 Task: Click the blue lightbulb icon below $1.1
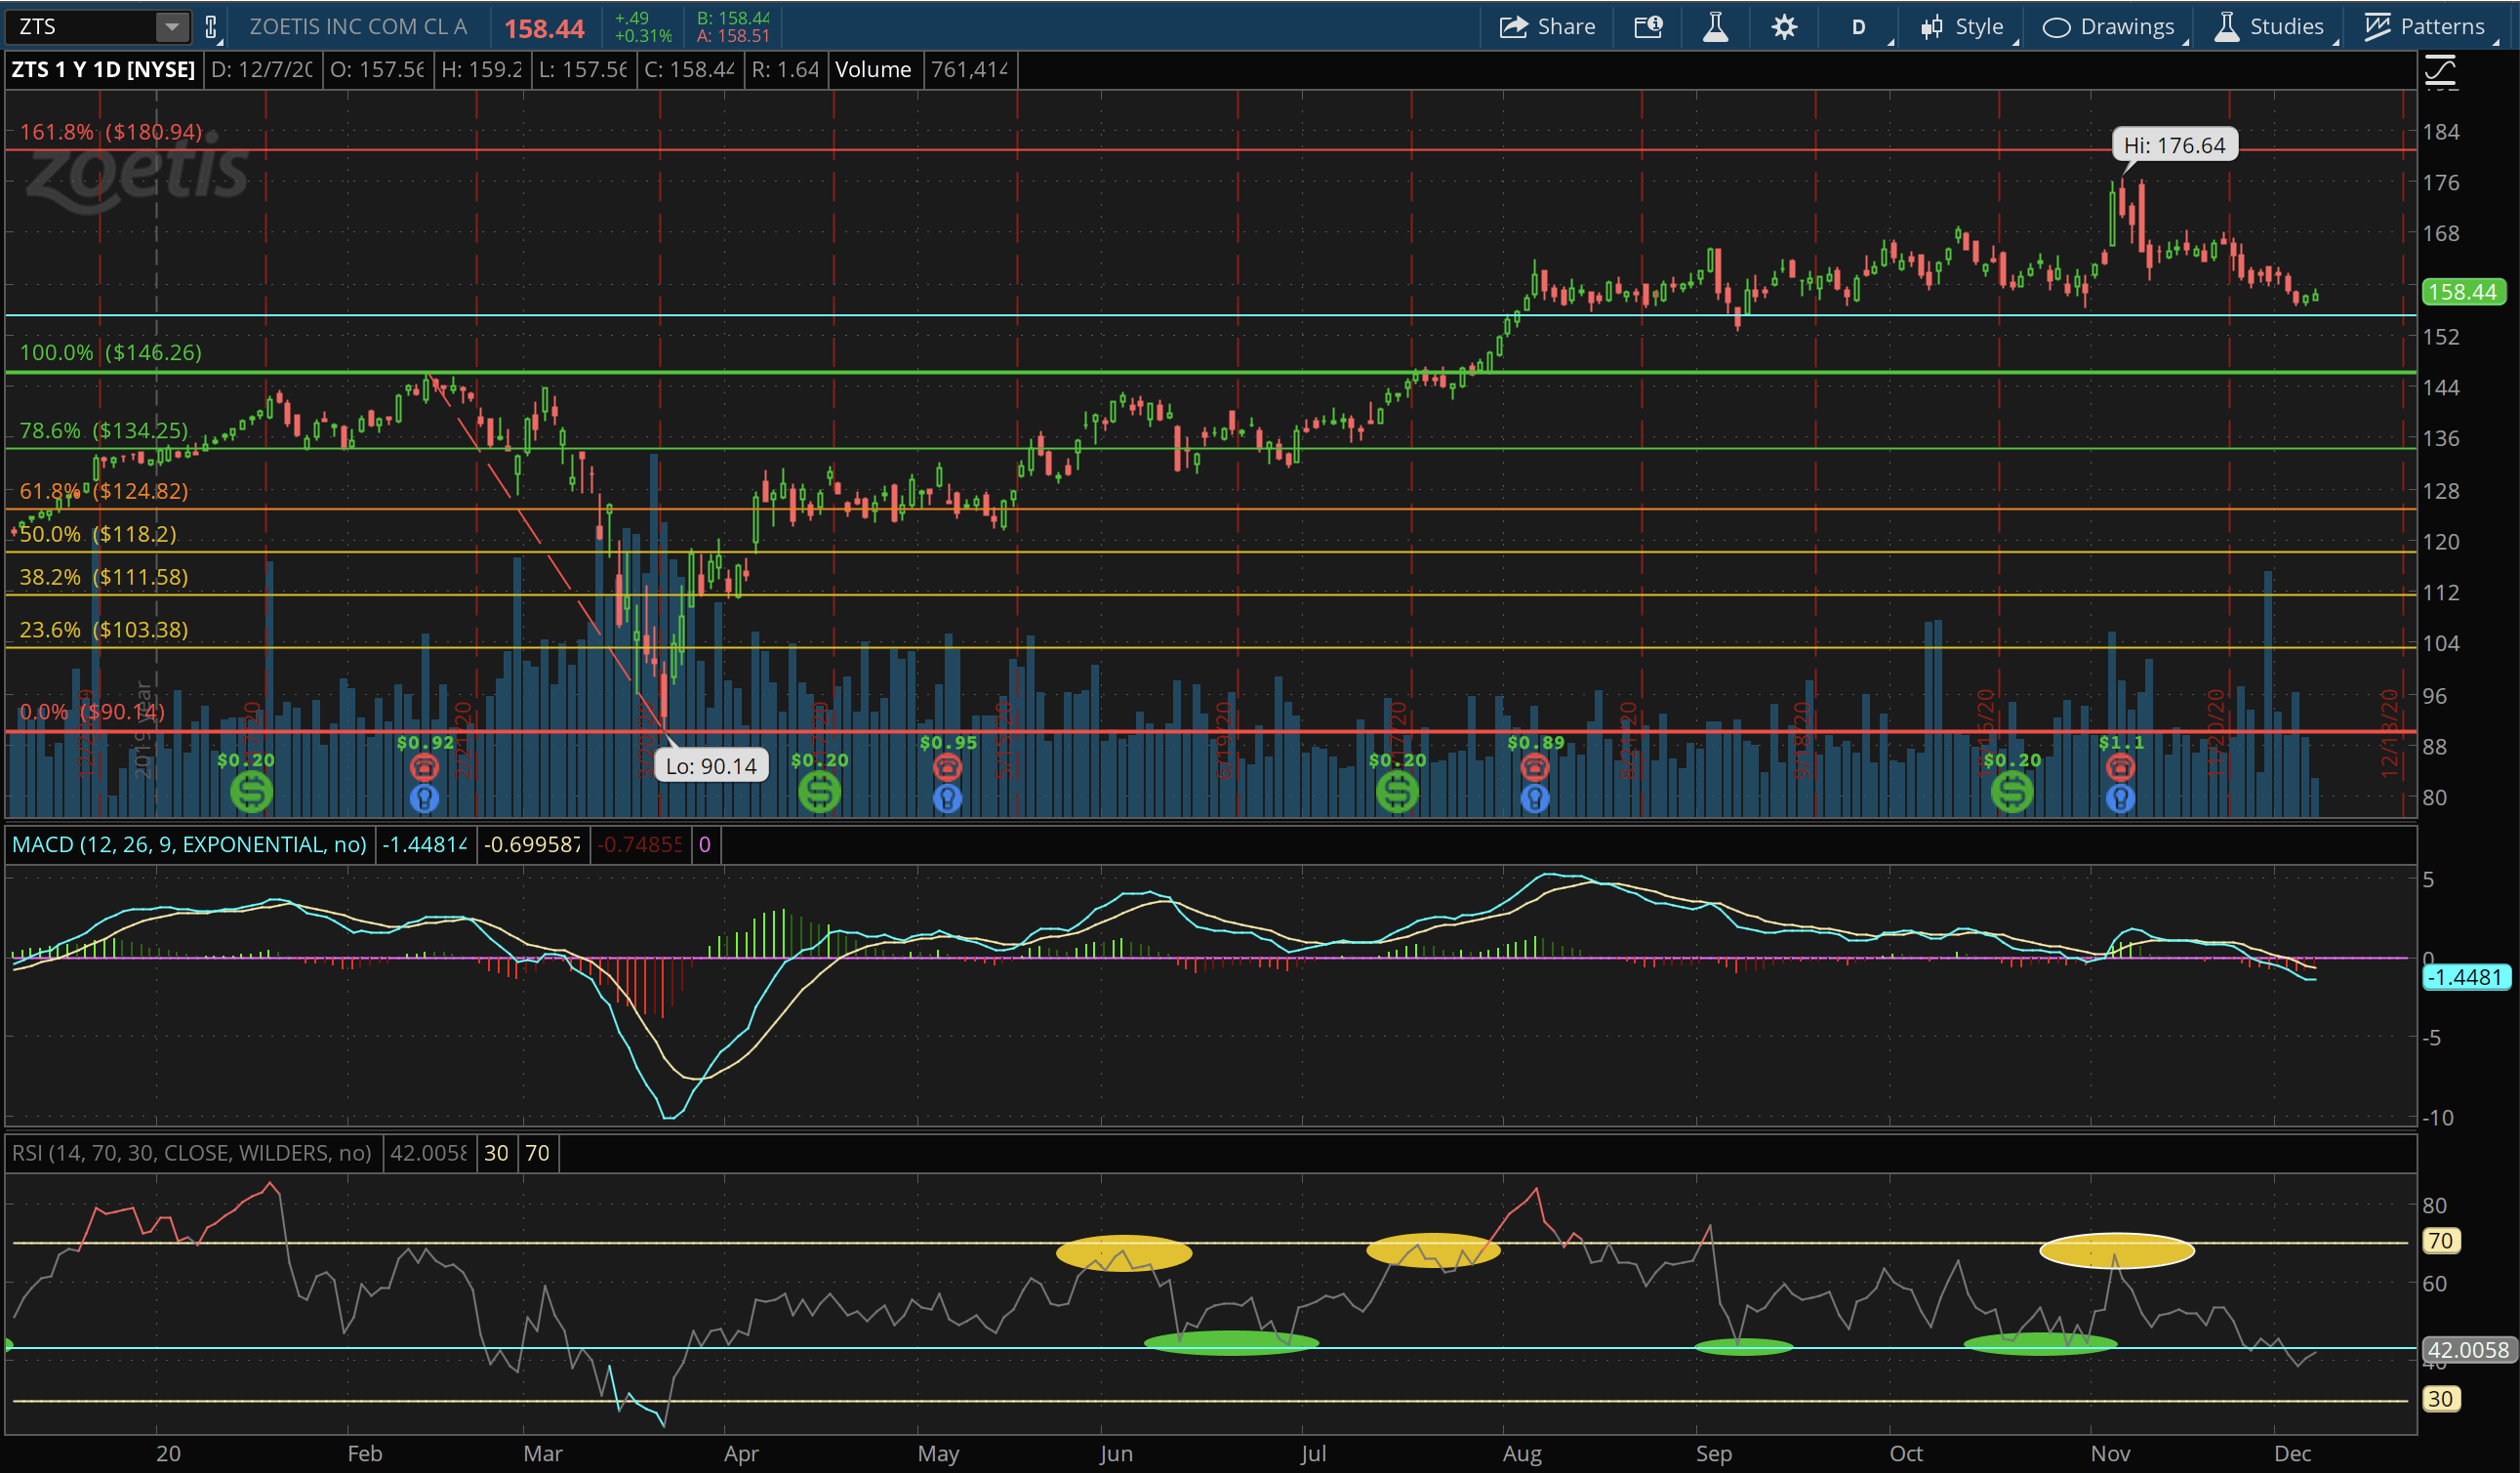2121,798
